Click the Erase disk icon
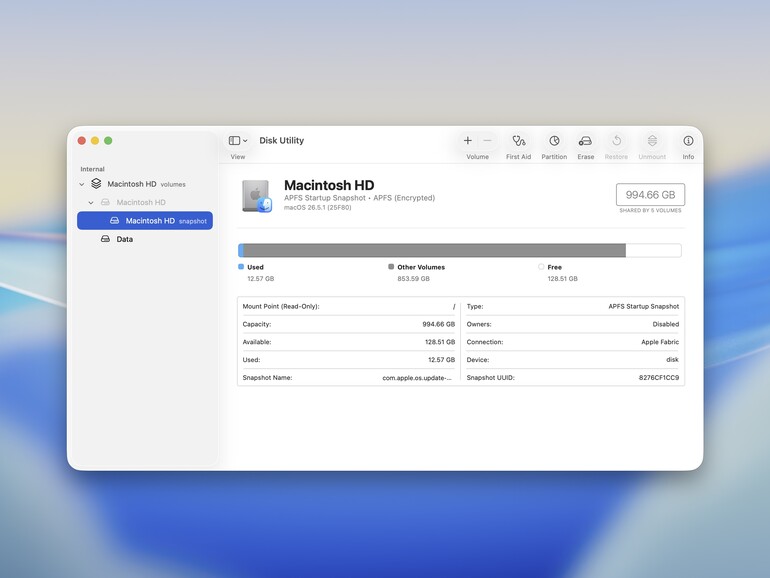This screenshot has height=578, width=770. click(x=585, y=141)
